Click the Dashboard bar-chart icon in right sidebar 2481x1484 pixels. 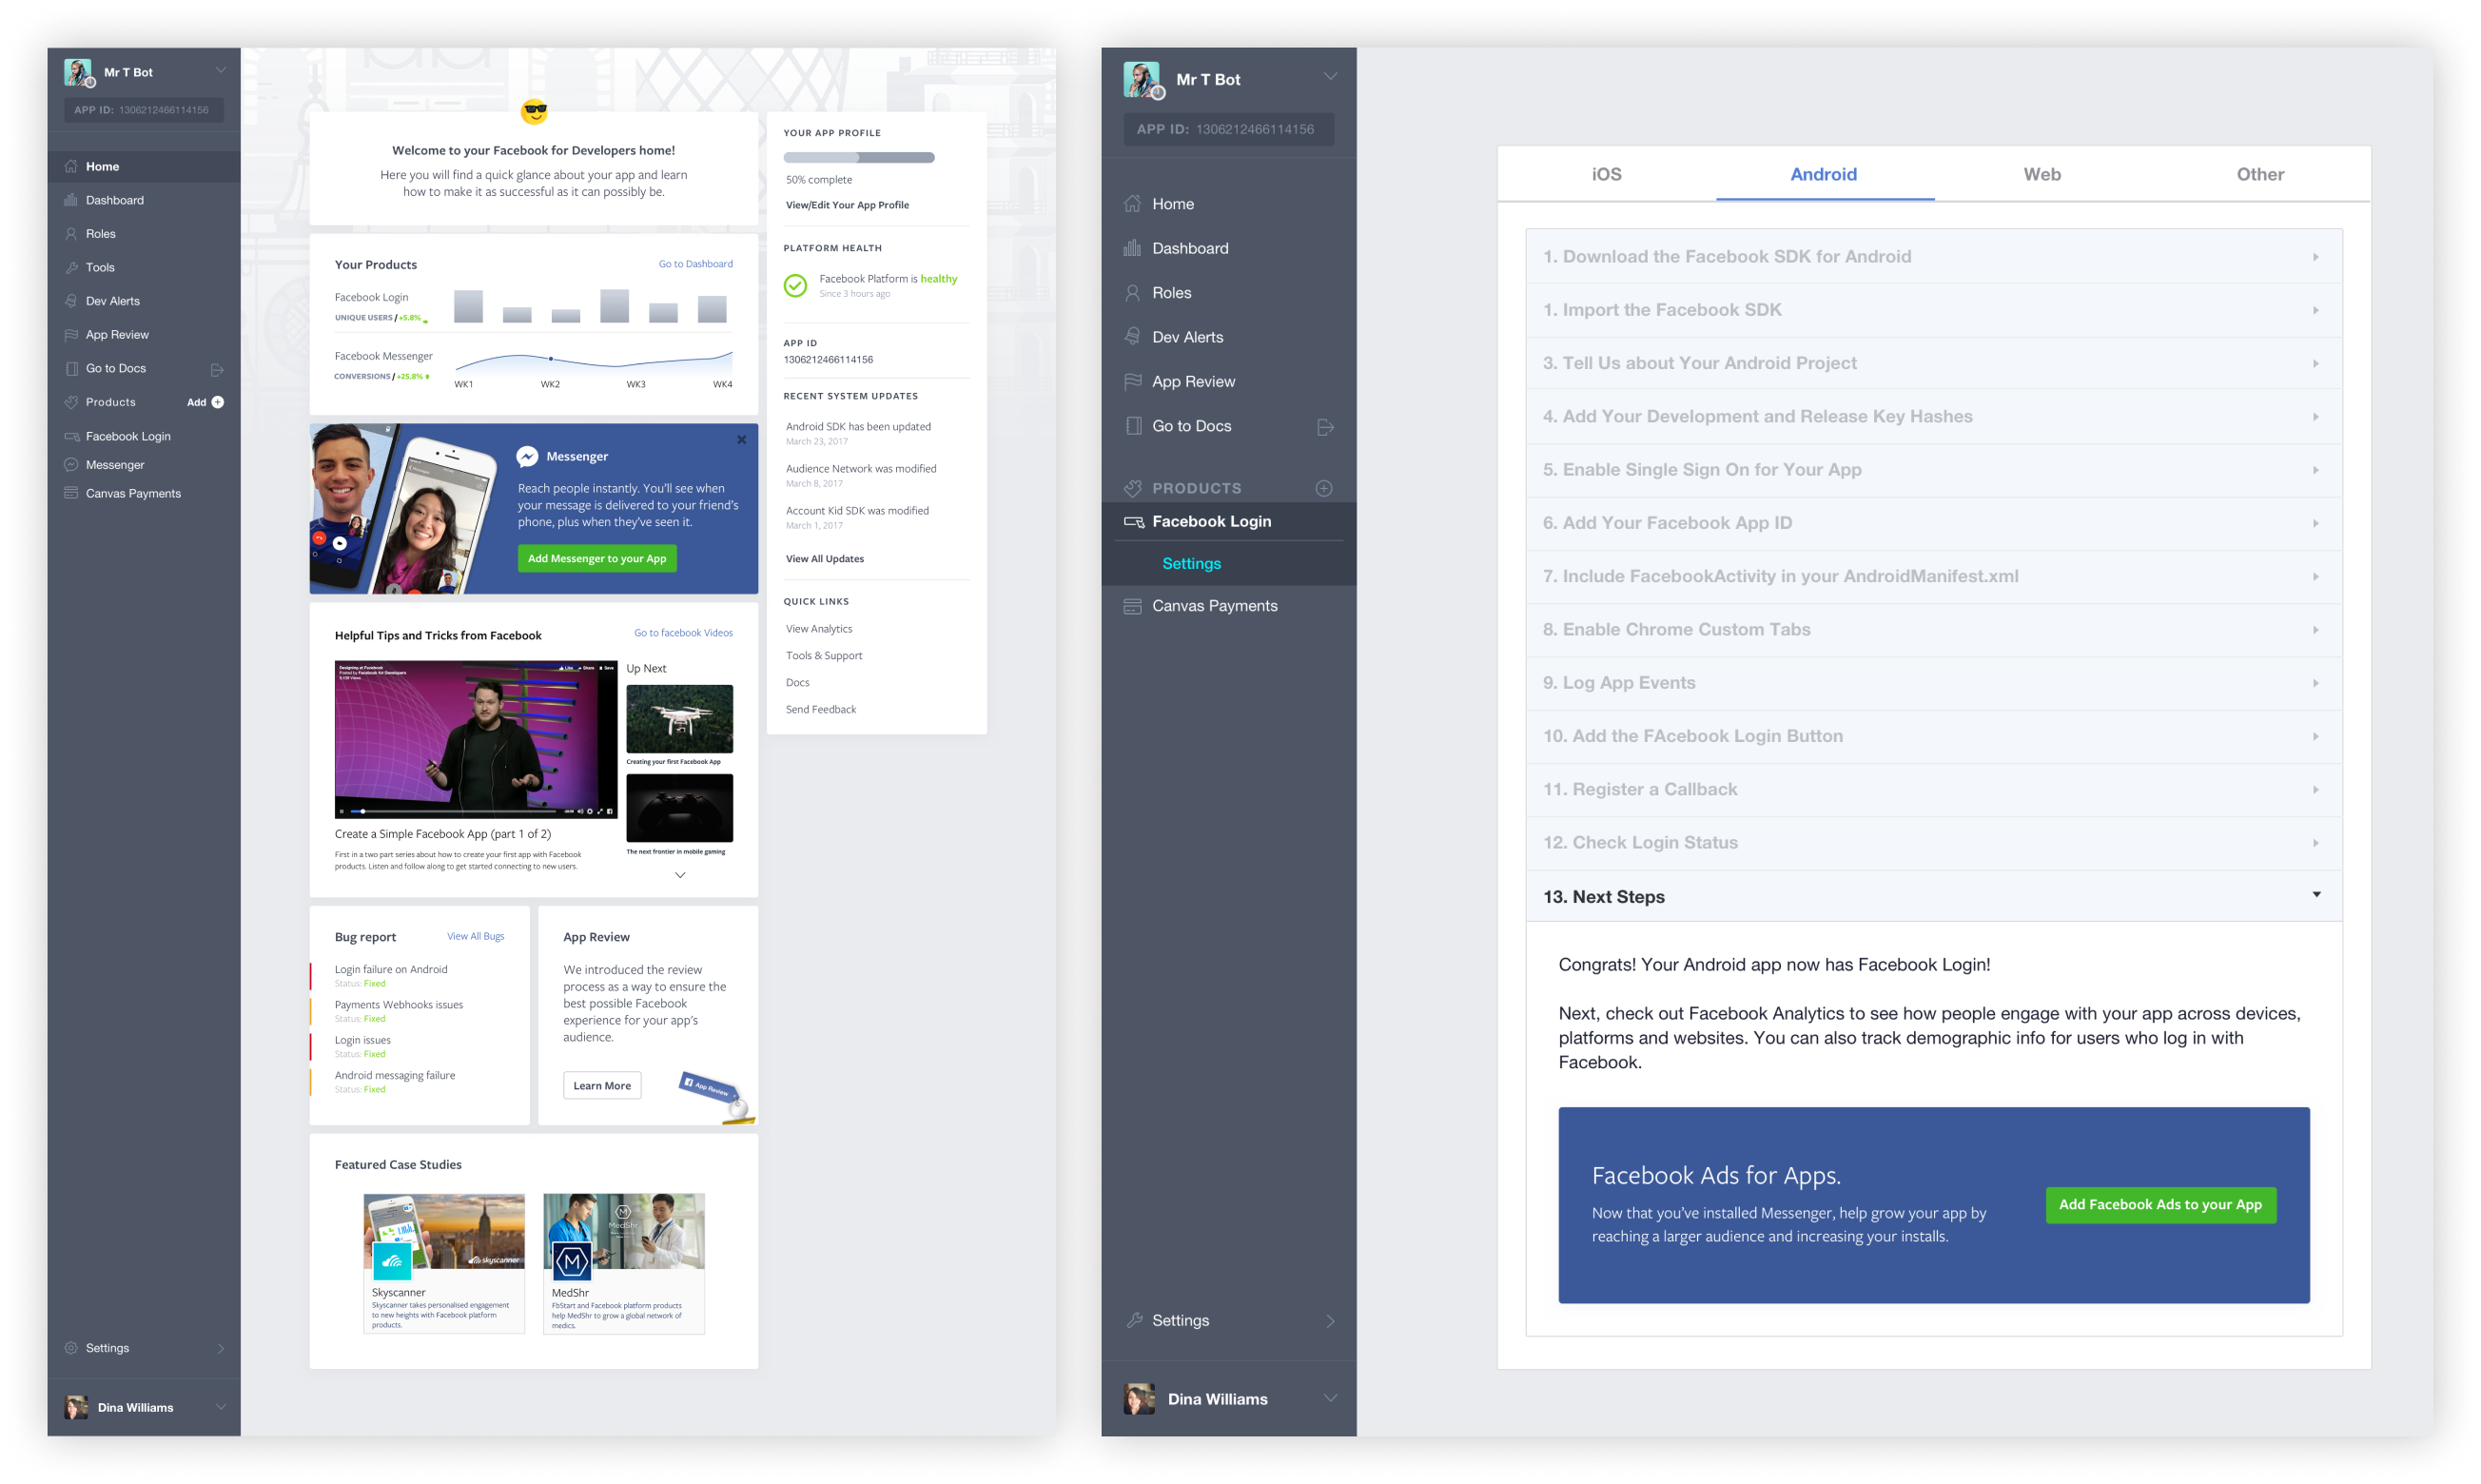click(1132, 248)
